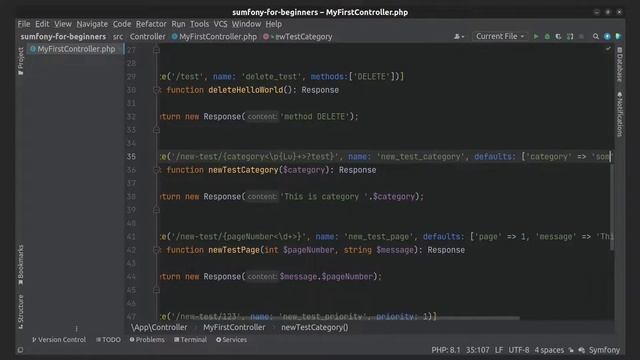Image resolution: width=640 pixels, height=360 pixels.
Task: Open the View menu
Action: [63, 24]
